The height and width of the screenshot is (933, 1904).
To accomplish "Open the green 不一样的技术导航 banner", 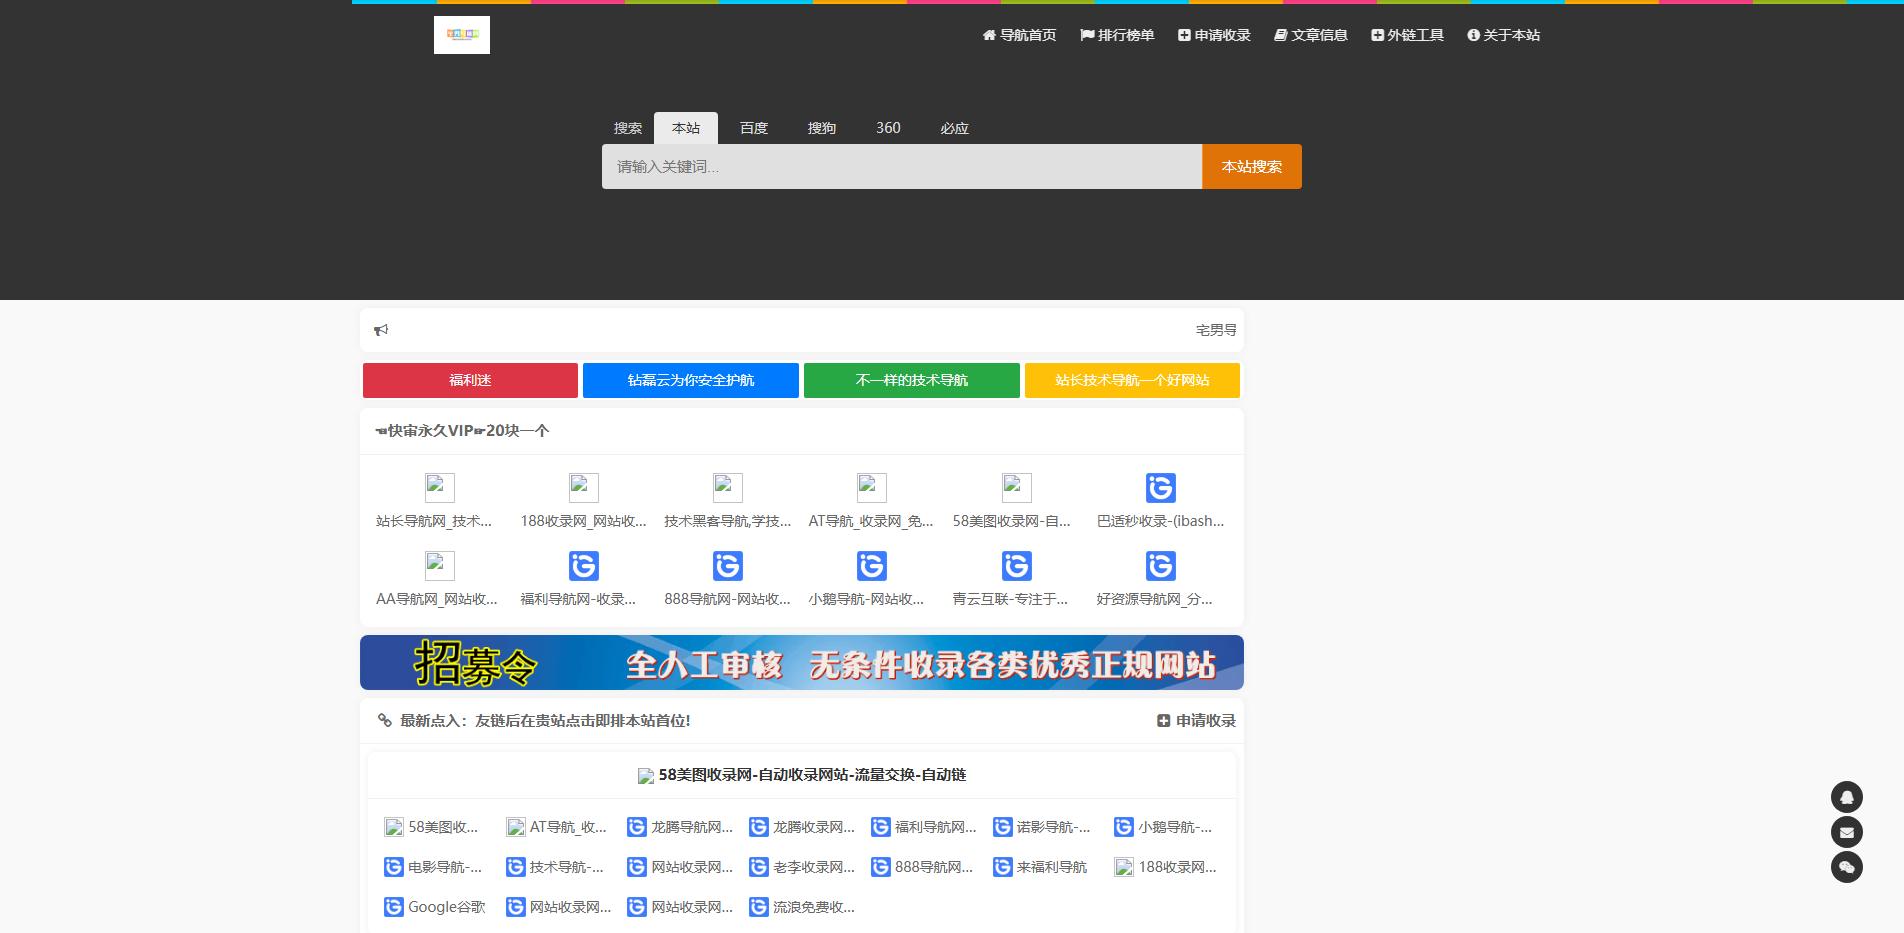I will pos(911,380).
